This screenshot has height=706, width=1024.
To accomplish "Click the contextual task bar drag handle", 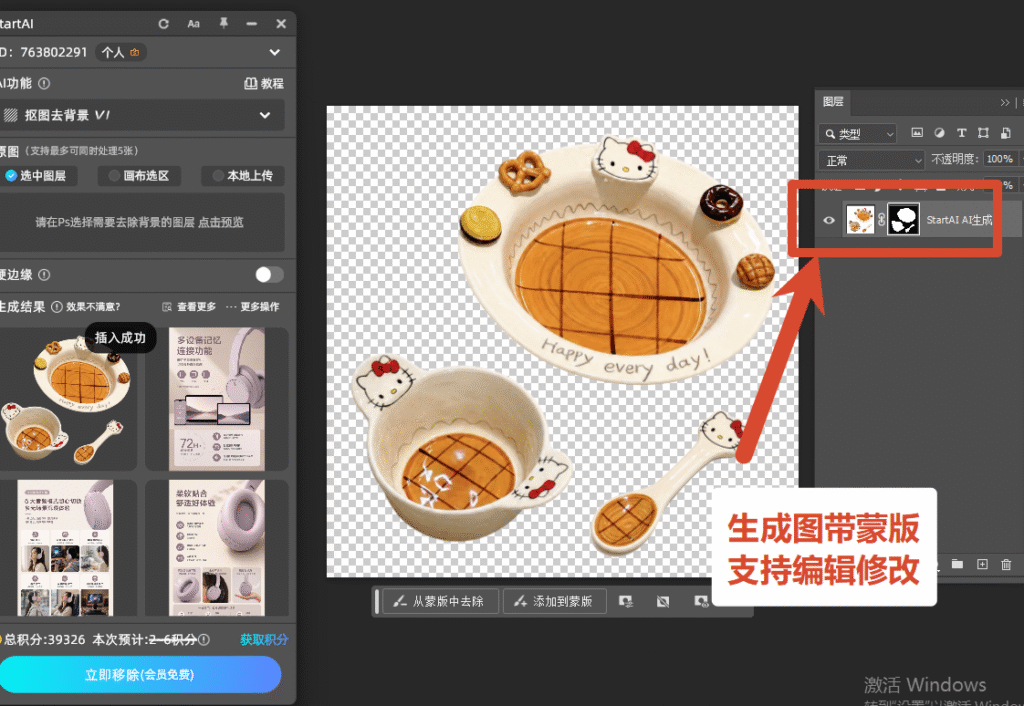I will 377,602.
